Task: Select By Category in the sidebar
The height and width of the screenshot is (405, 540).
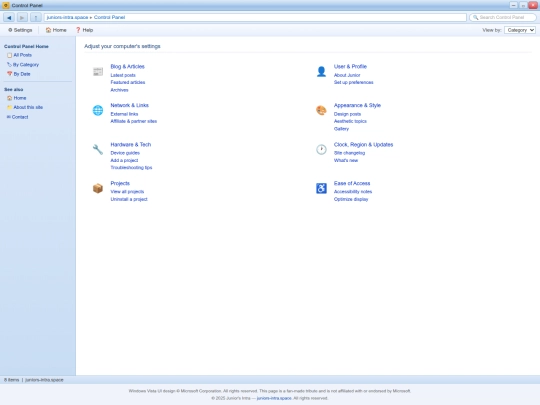Action: [23, 64]
